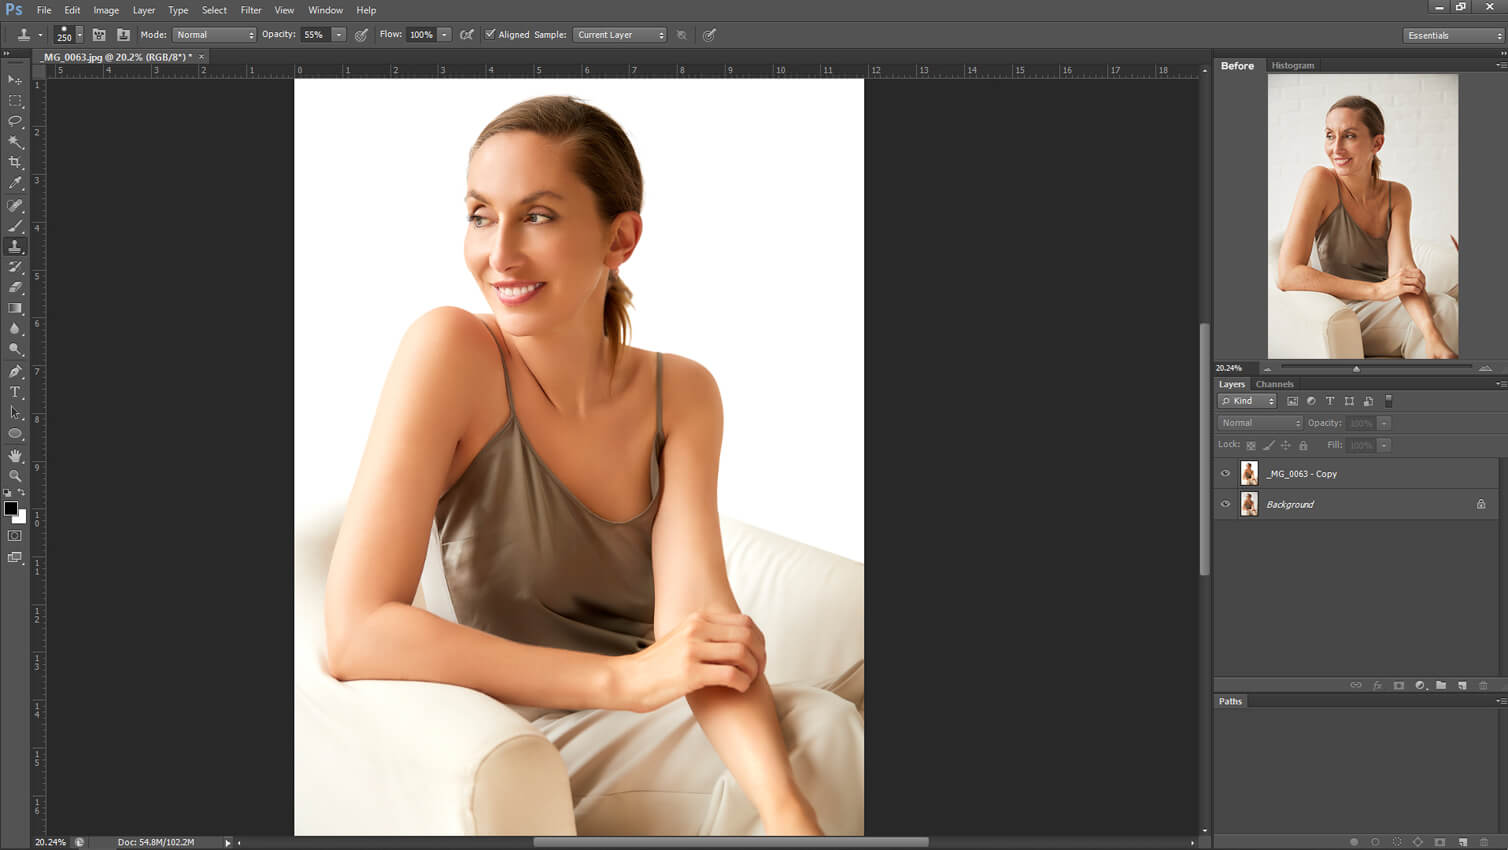Open the Opacity 55% slider arrow
Viewport: 1508px width, 850px height.
[x=339, y=35]
